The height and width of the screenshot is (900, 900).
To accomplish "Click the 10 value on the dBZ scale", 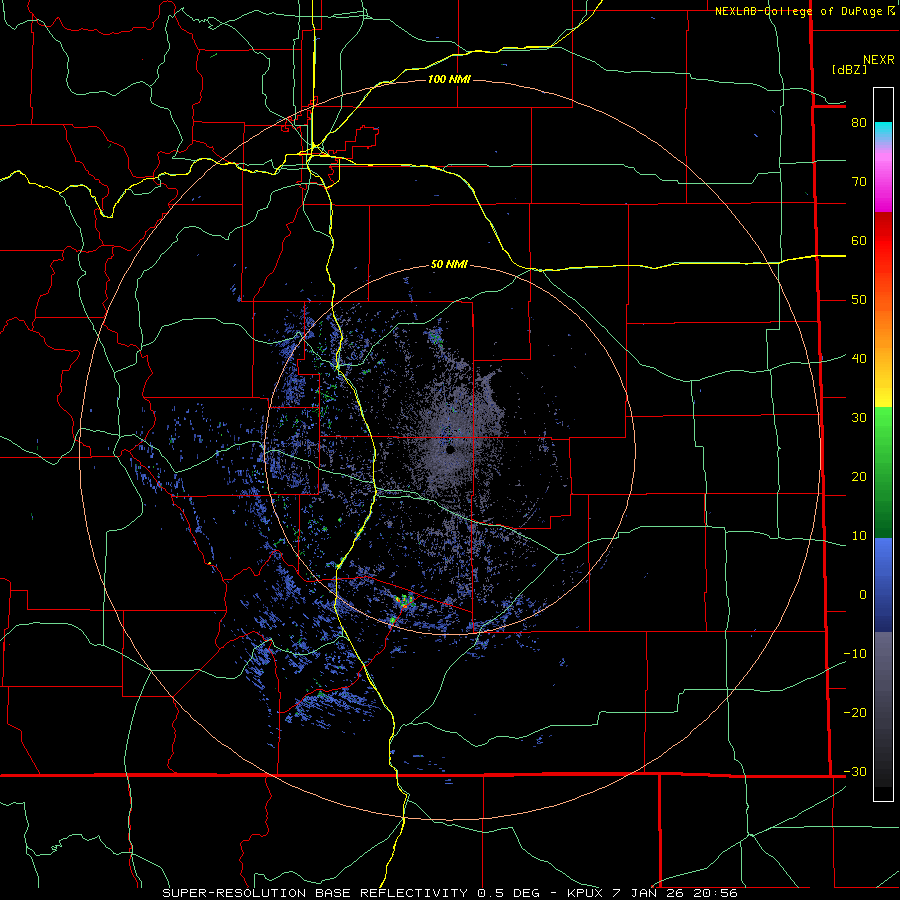I will pyautogui.click(x=859, y=536).
